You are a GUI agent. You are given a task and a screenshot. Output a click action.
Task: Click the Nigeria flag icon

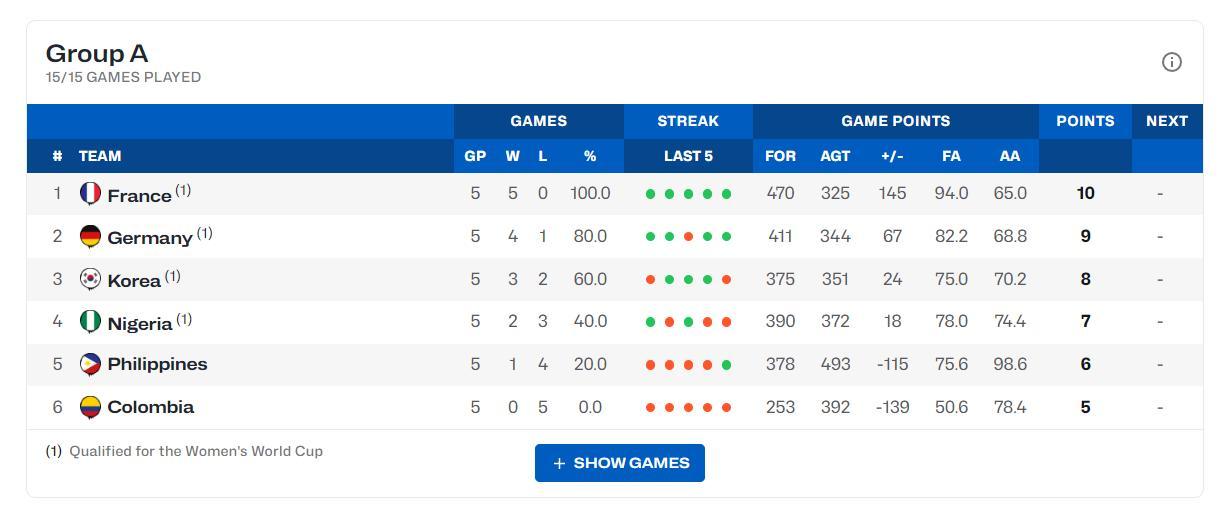[90, 321]
